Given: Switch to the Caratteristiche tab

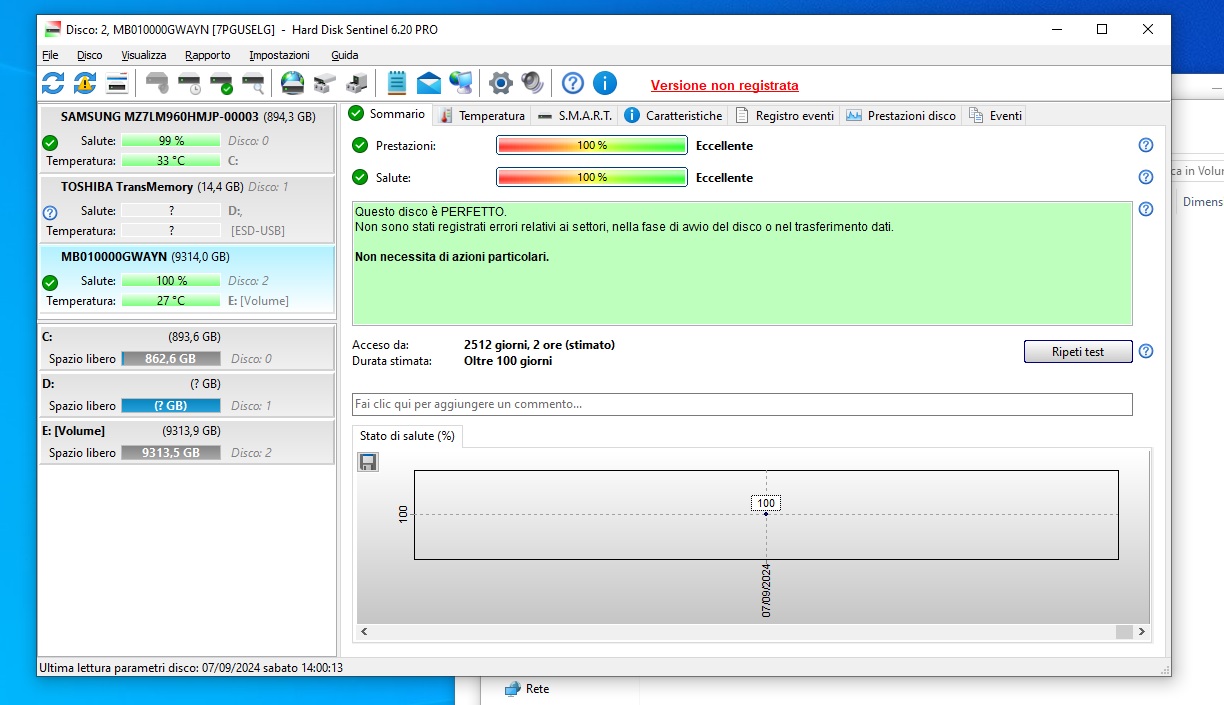Looking at the screenshot, I should (x=673, y=116).
